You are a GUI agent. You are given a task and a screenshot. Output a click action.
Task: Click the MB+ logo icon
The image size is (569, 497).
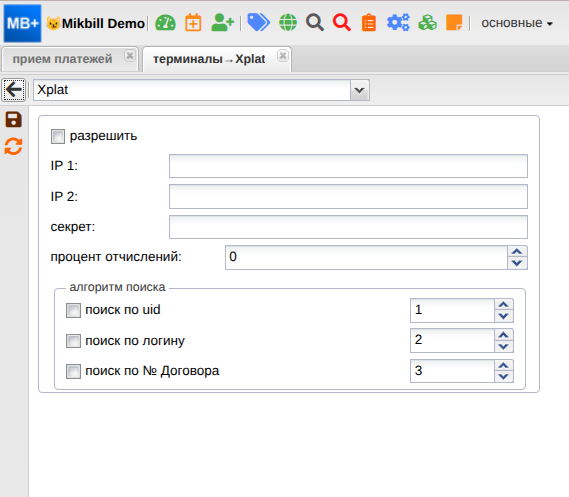[22, 23]
